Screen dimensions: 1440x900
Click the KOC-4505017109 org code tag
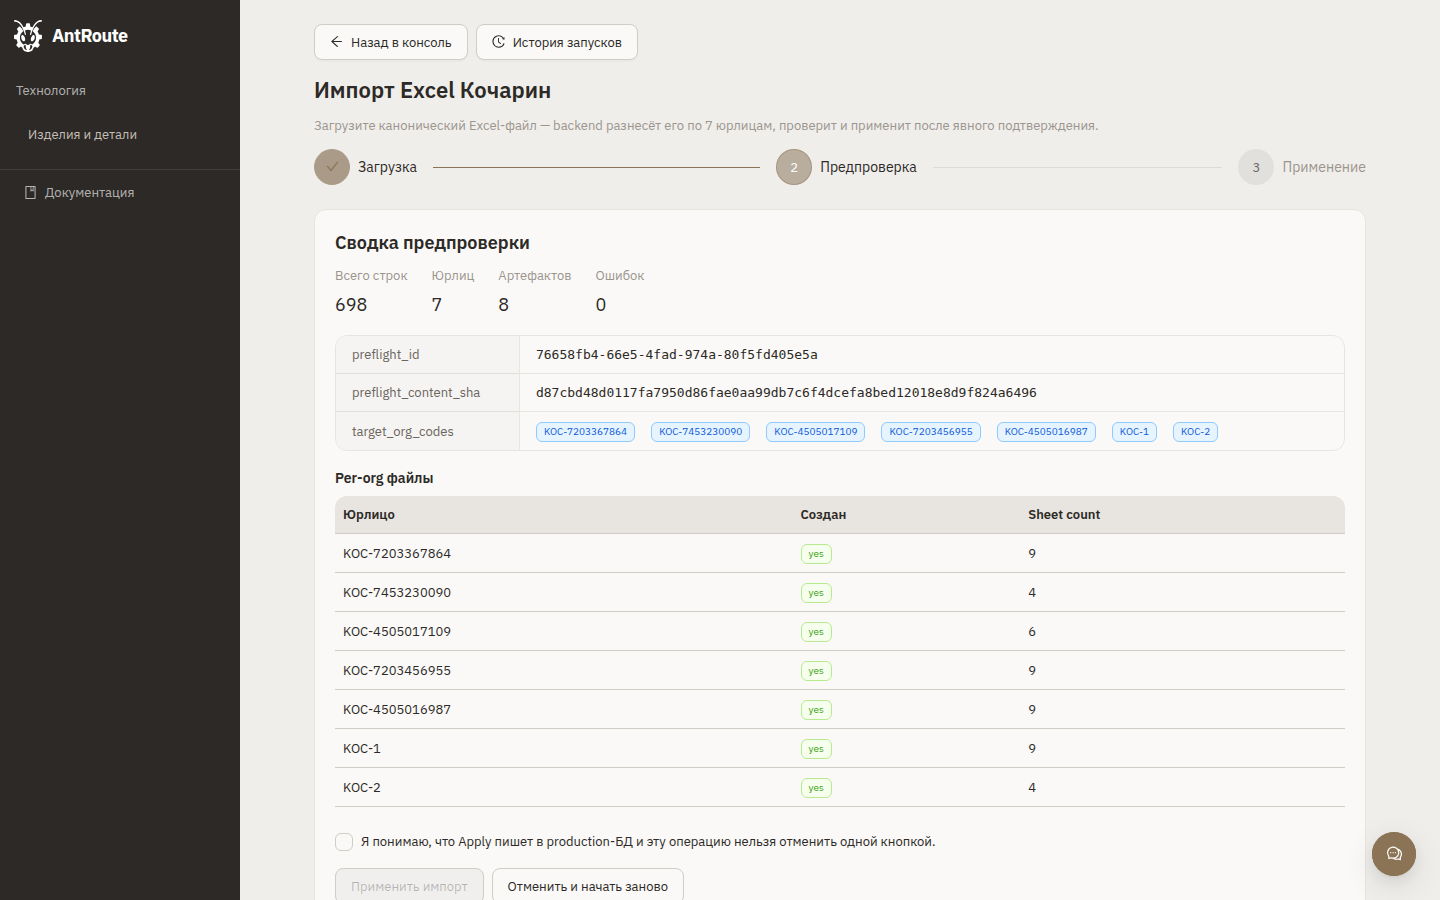816,432
